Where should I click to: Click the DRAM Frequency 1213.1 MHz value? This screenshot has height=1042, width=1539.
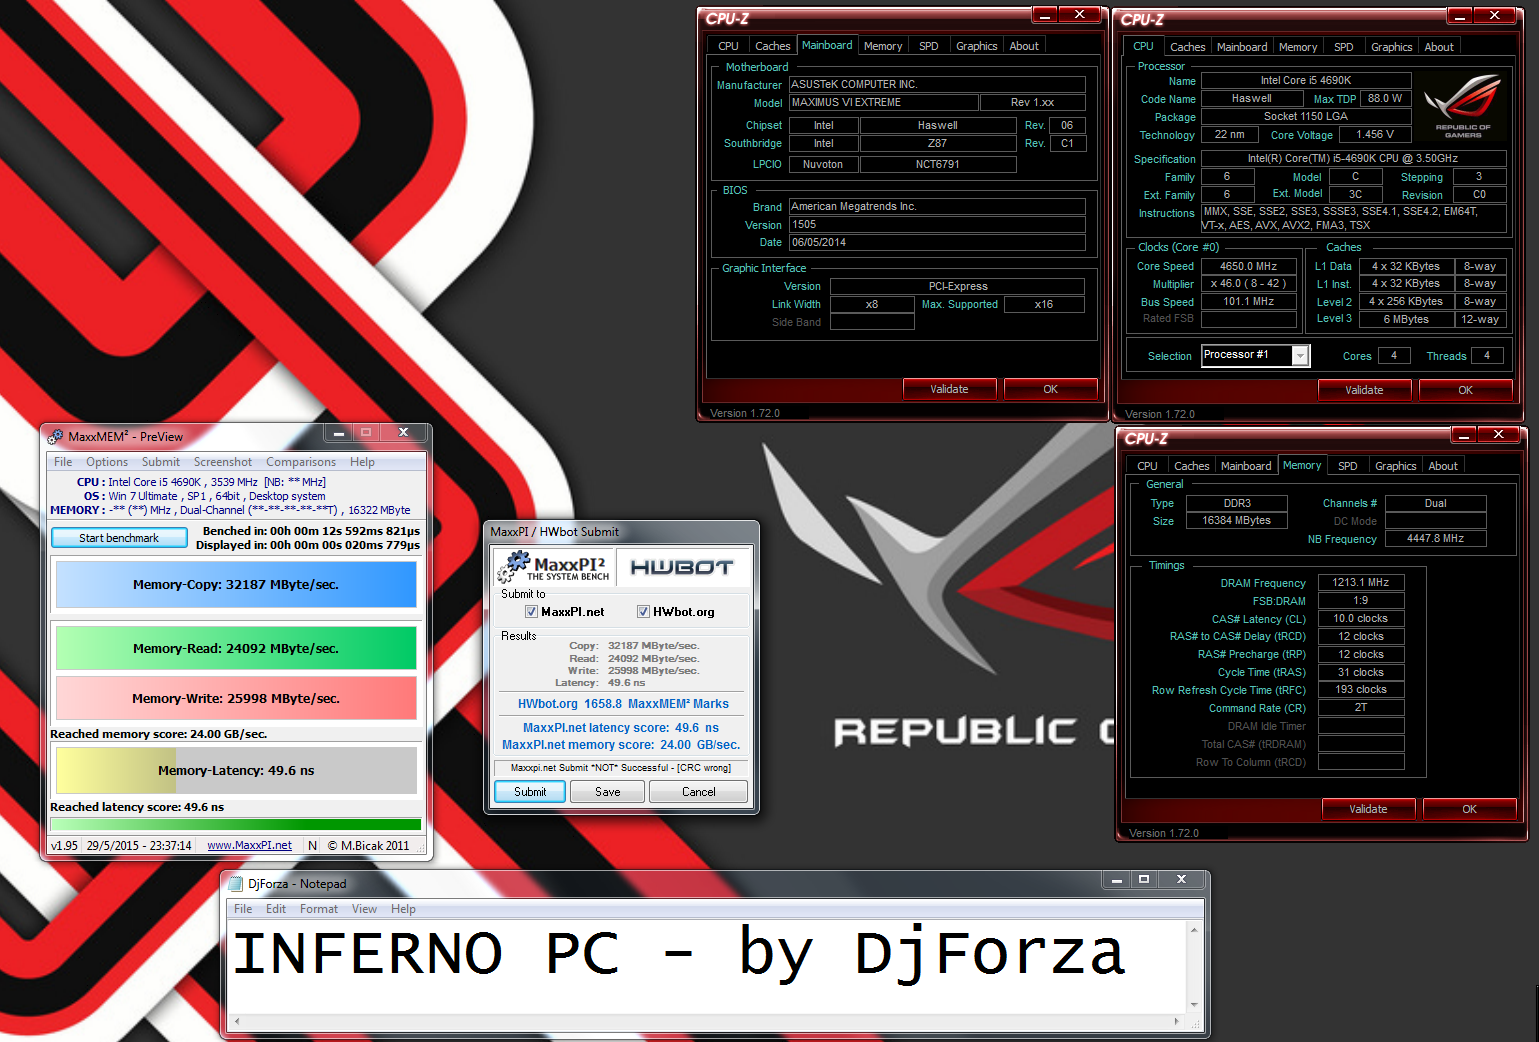(1361, 582)
